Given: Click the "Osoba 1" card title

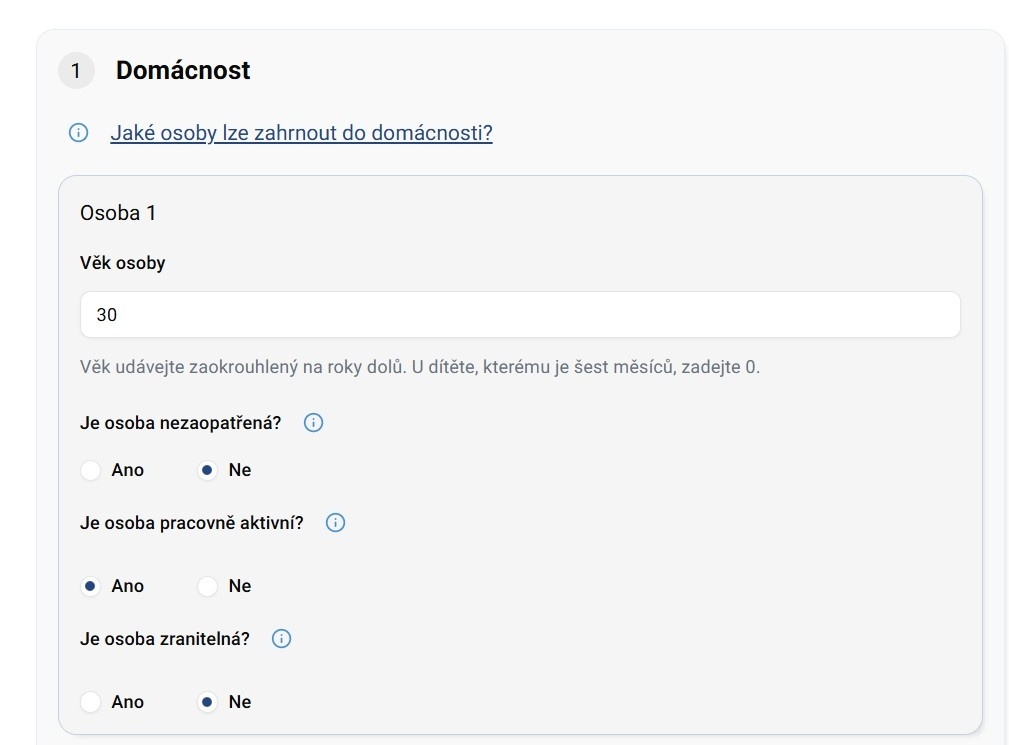Looking at the screenshot, I should 118,213.
